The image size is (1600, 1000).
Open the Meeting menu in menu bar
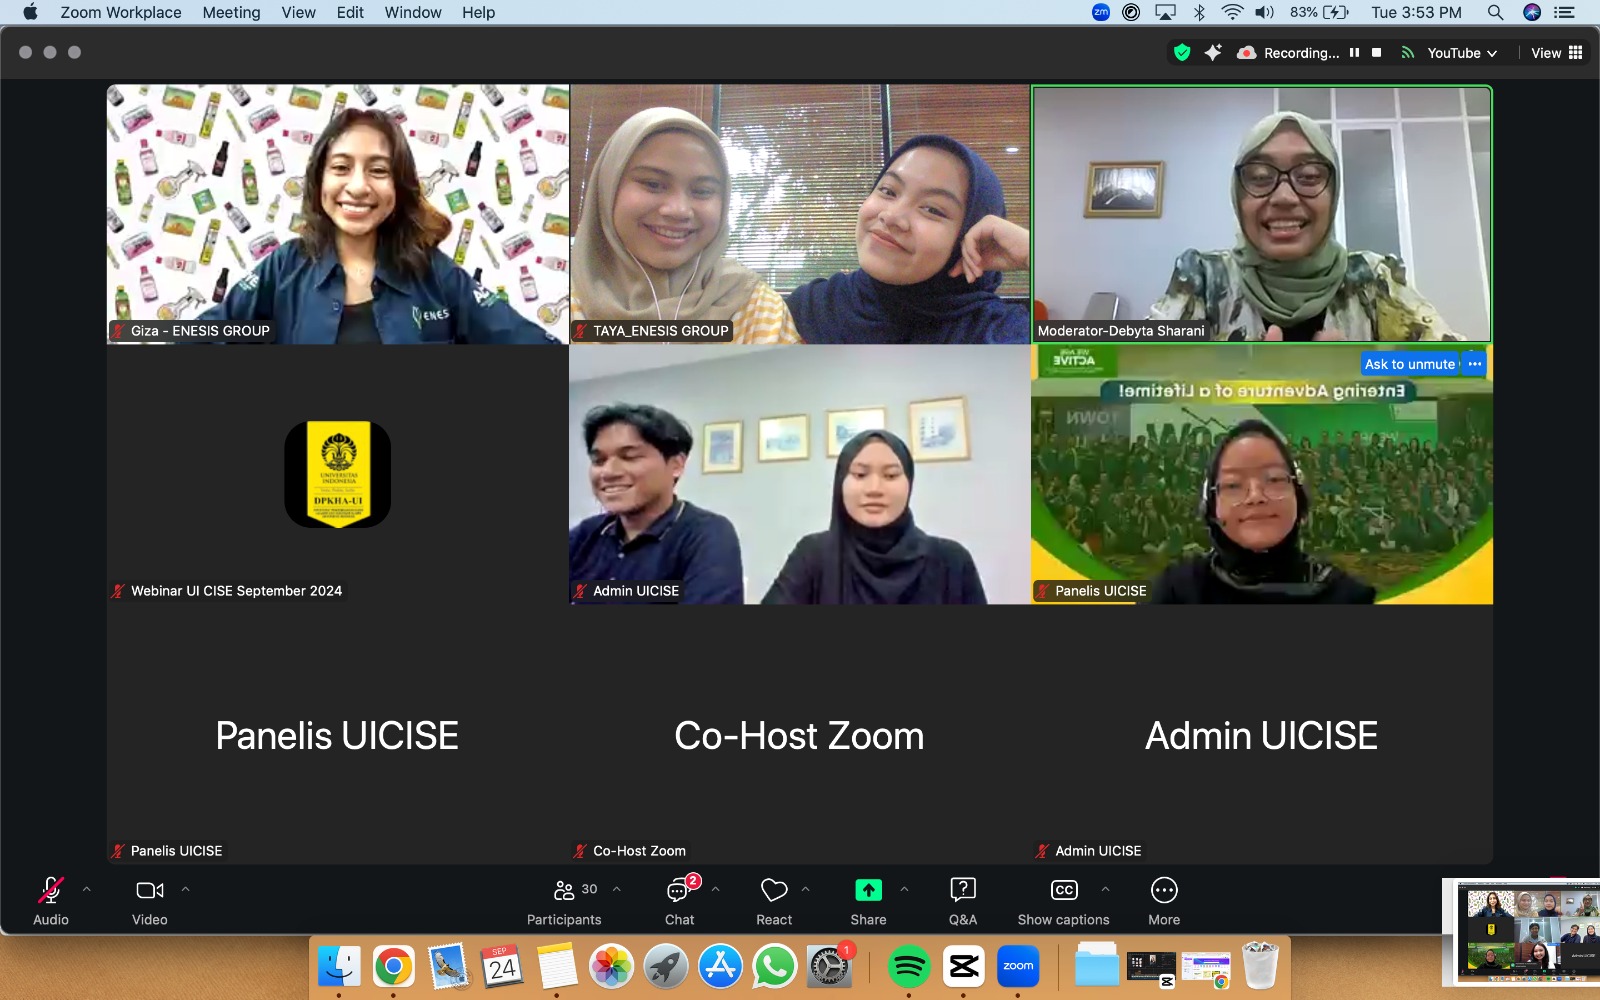tap(231, 12)
